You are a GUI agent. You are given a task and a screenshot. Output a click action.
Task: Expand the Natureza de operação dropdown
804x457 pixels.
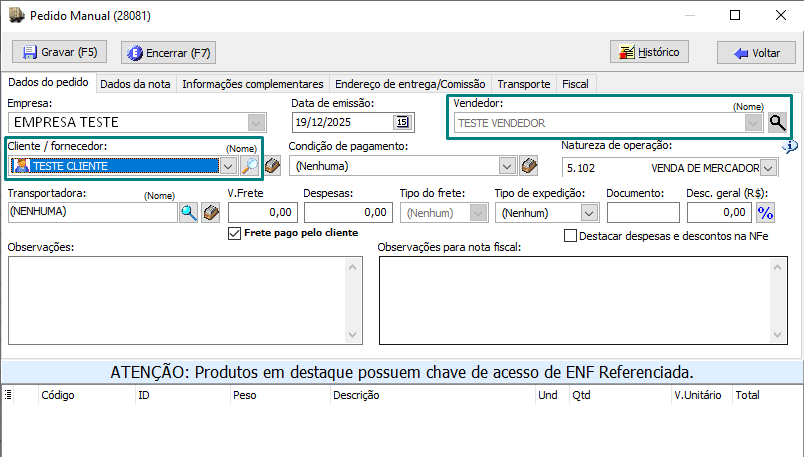coord(768,167)
